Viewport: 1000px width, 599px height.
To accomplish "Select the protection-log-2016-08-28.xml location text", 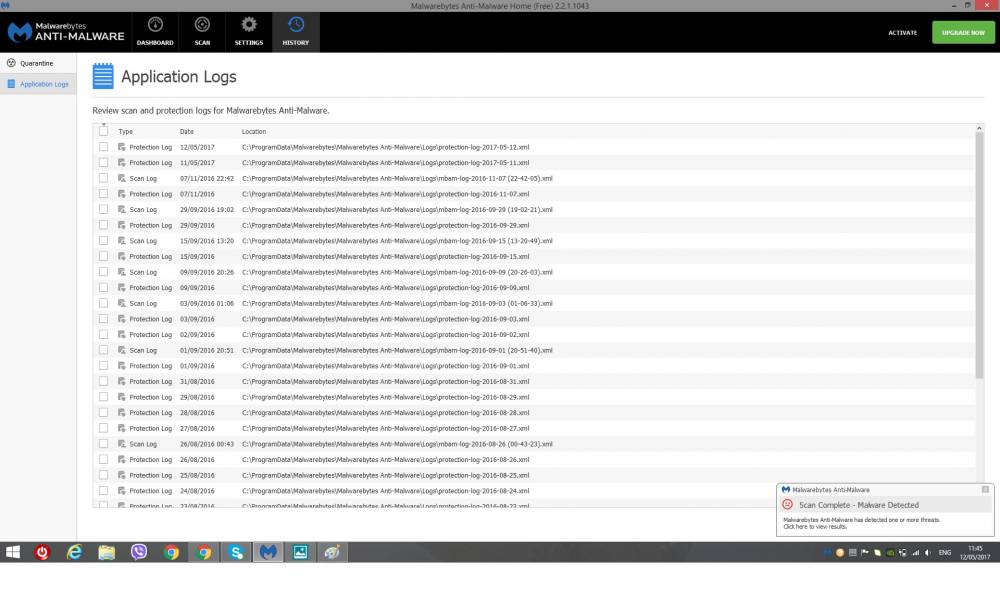I will click(x=385, y=413).
